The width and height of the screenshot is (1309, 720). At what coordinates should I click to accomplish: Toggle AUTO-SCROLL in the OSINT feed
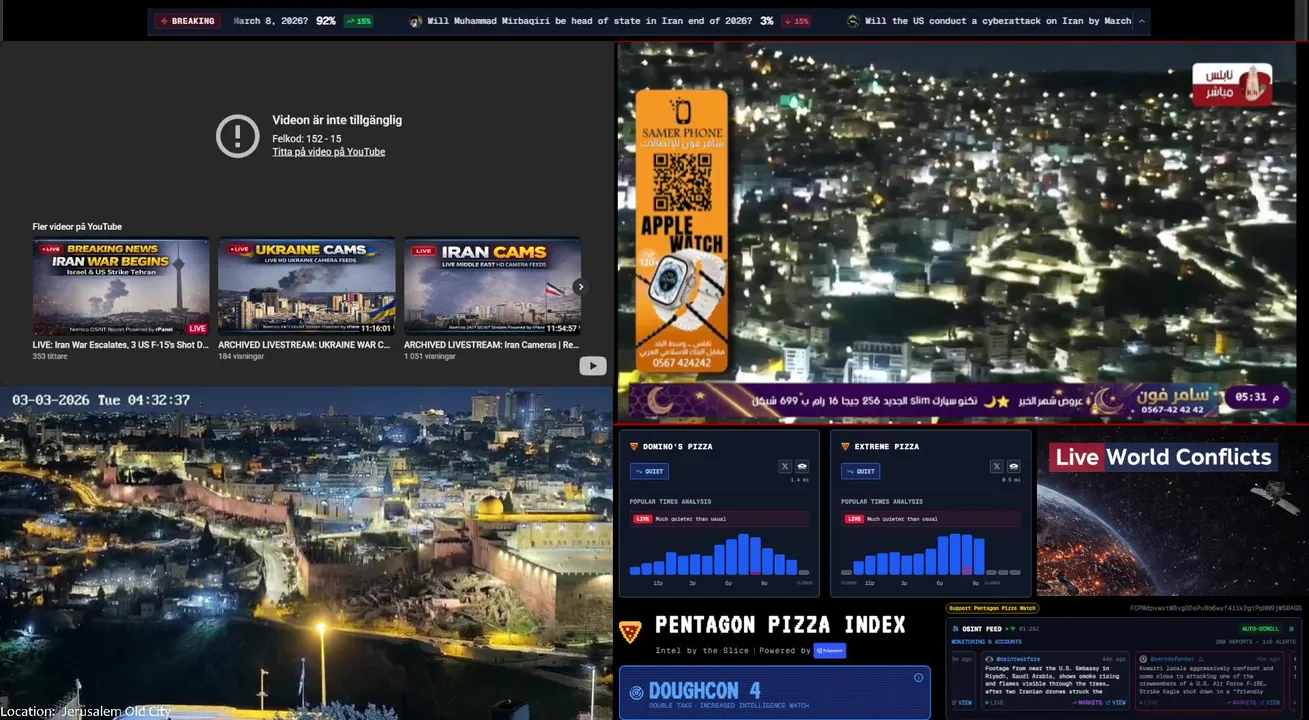point(1260,629)
